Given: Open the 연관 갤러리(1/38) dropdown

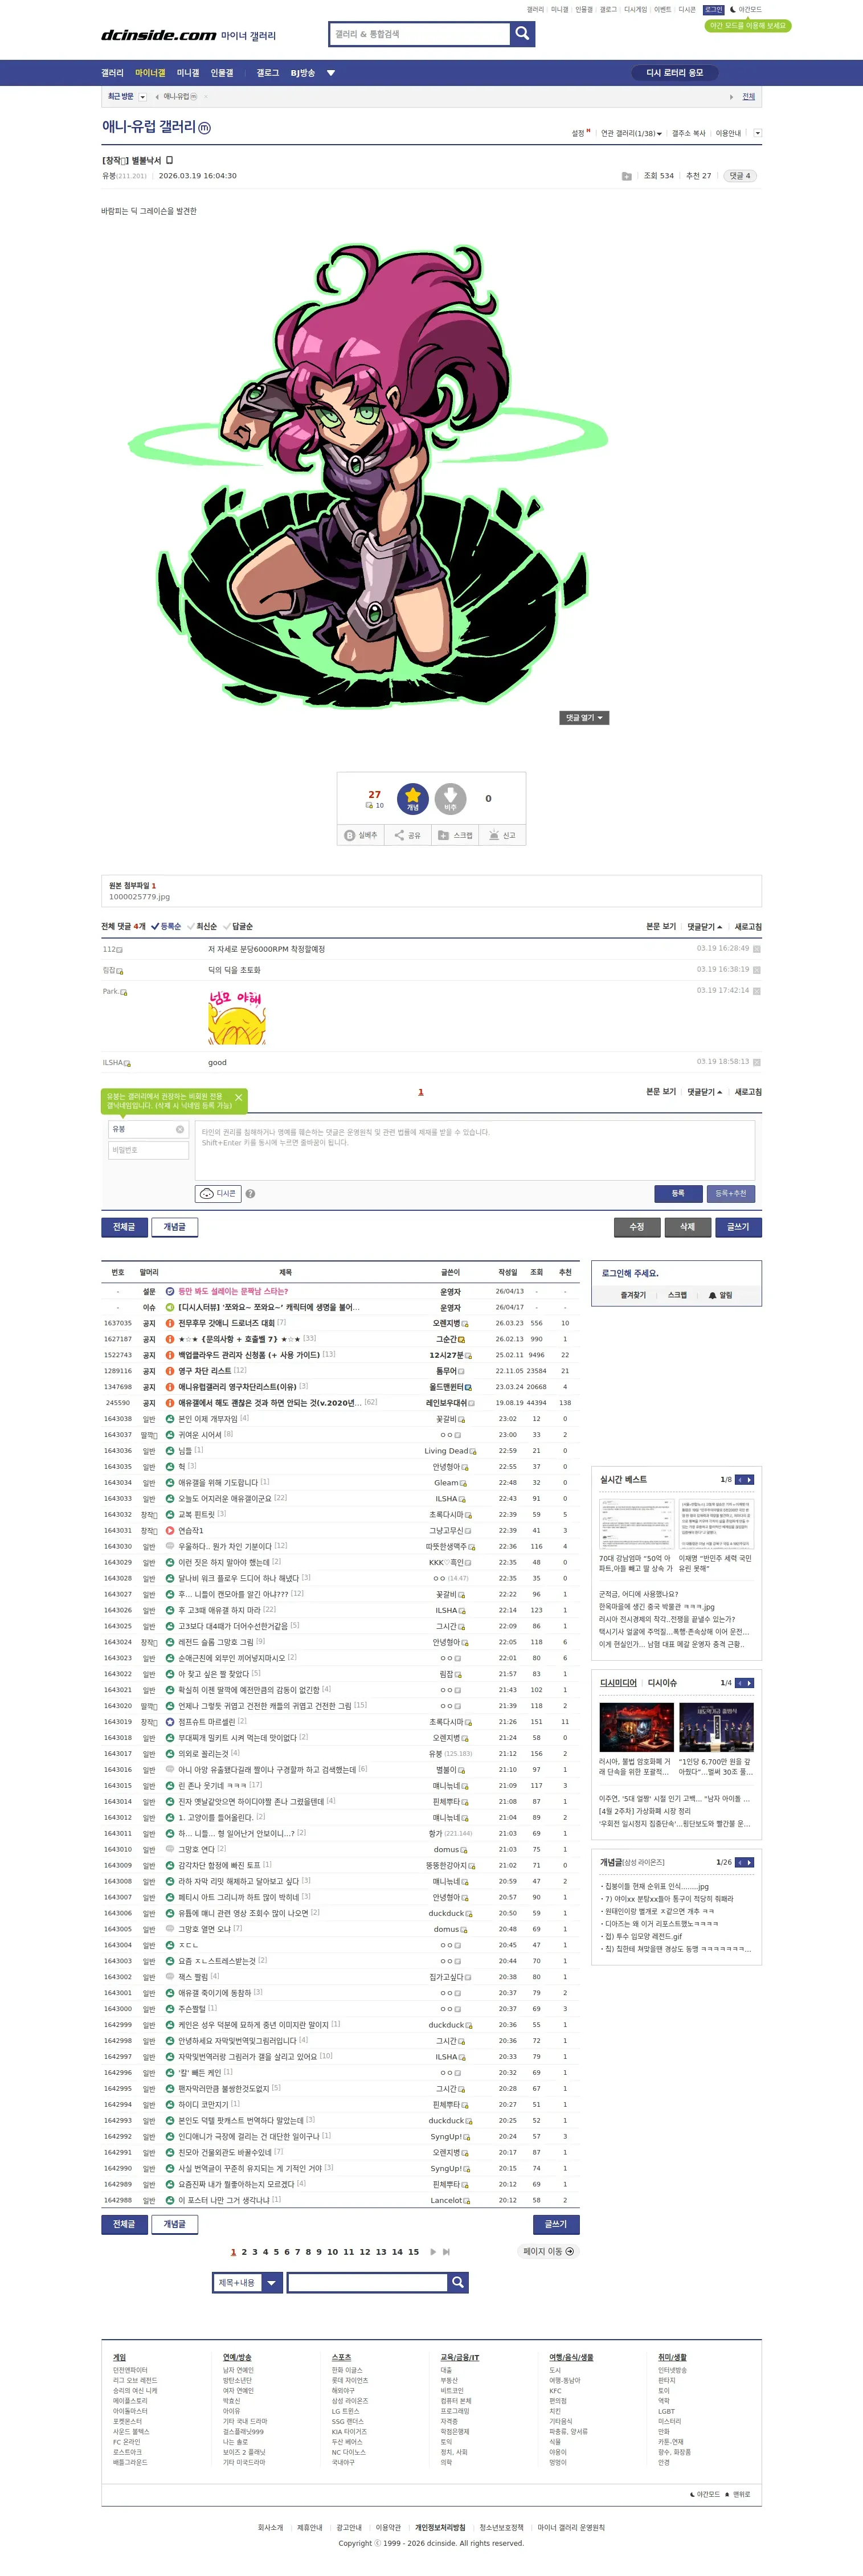Looking at the screenshot, I should tap(631, 133).
